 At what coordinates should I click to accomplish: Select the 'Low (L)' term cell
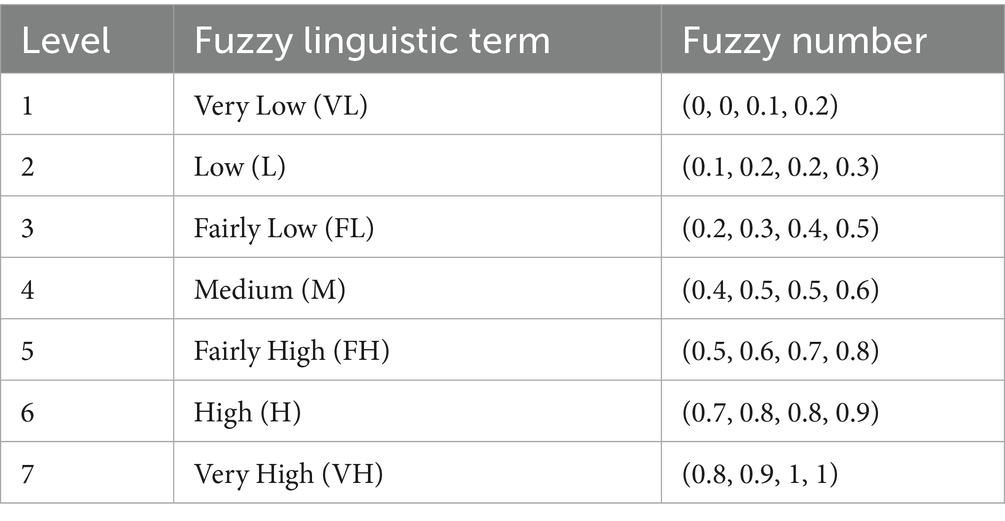[240, 167]
